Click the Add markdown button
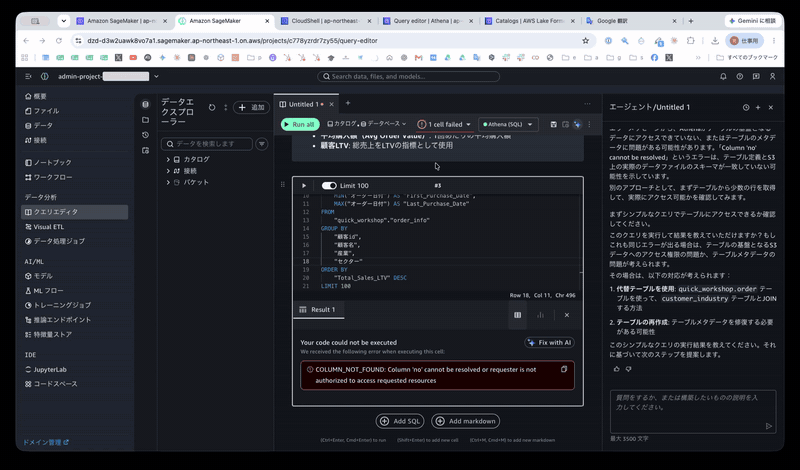Image resolution: width=800 pixels, height=470 pixels. click(x=465, y=421)
